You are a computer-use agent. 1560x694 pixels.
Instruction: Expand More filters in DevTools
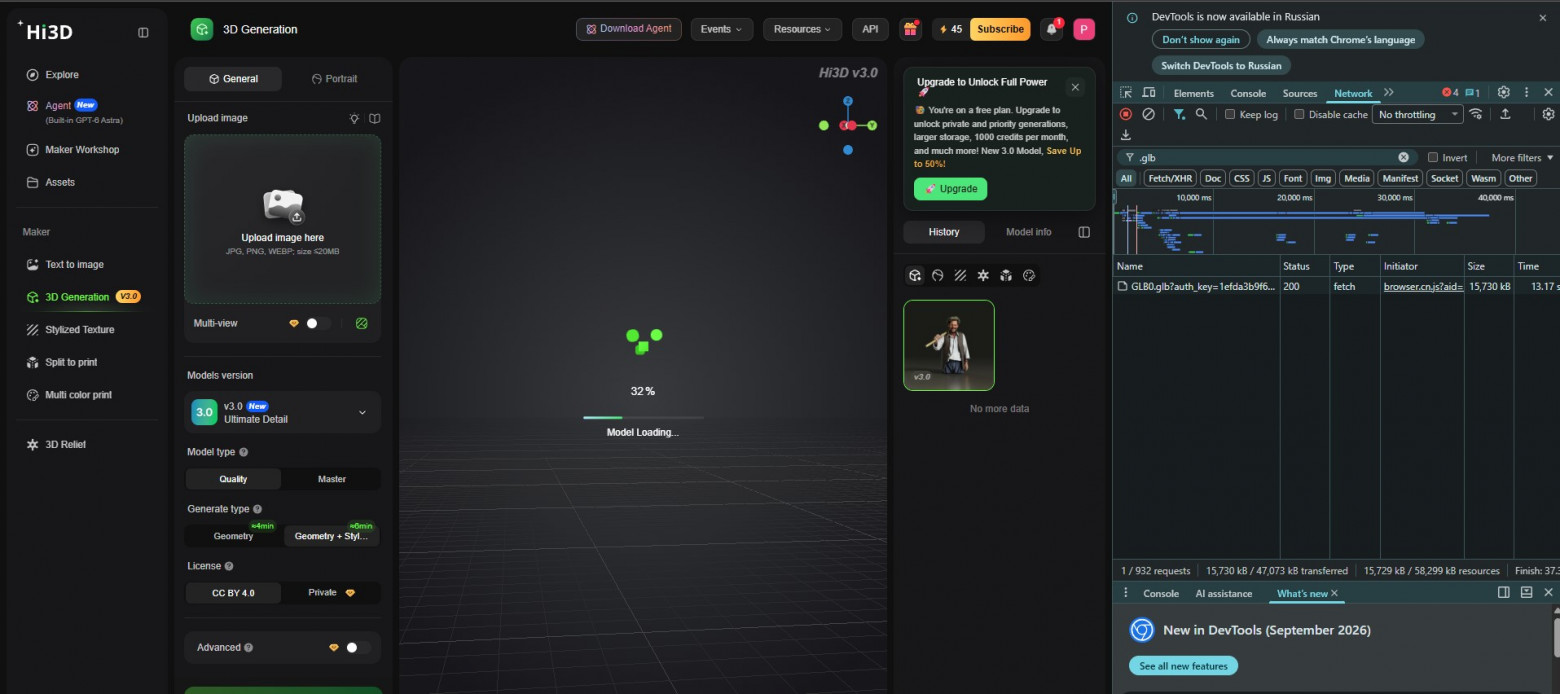(x=1522, y=157)
